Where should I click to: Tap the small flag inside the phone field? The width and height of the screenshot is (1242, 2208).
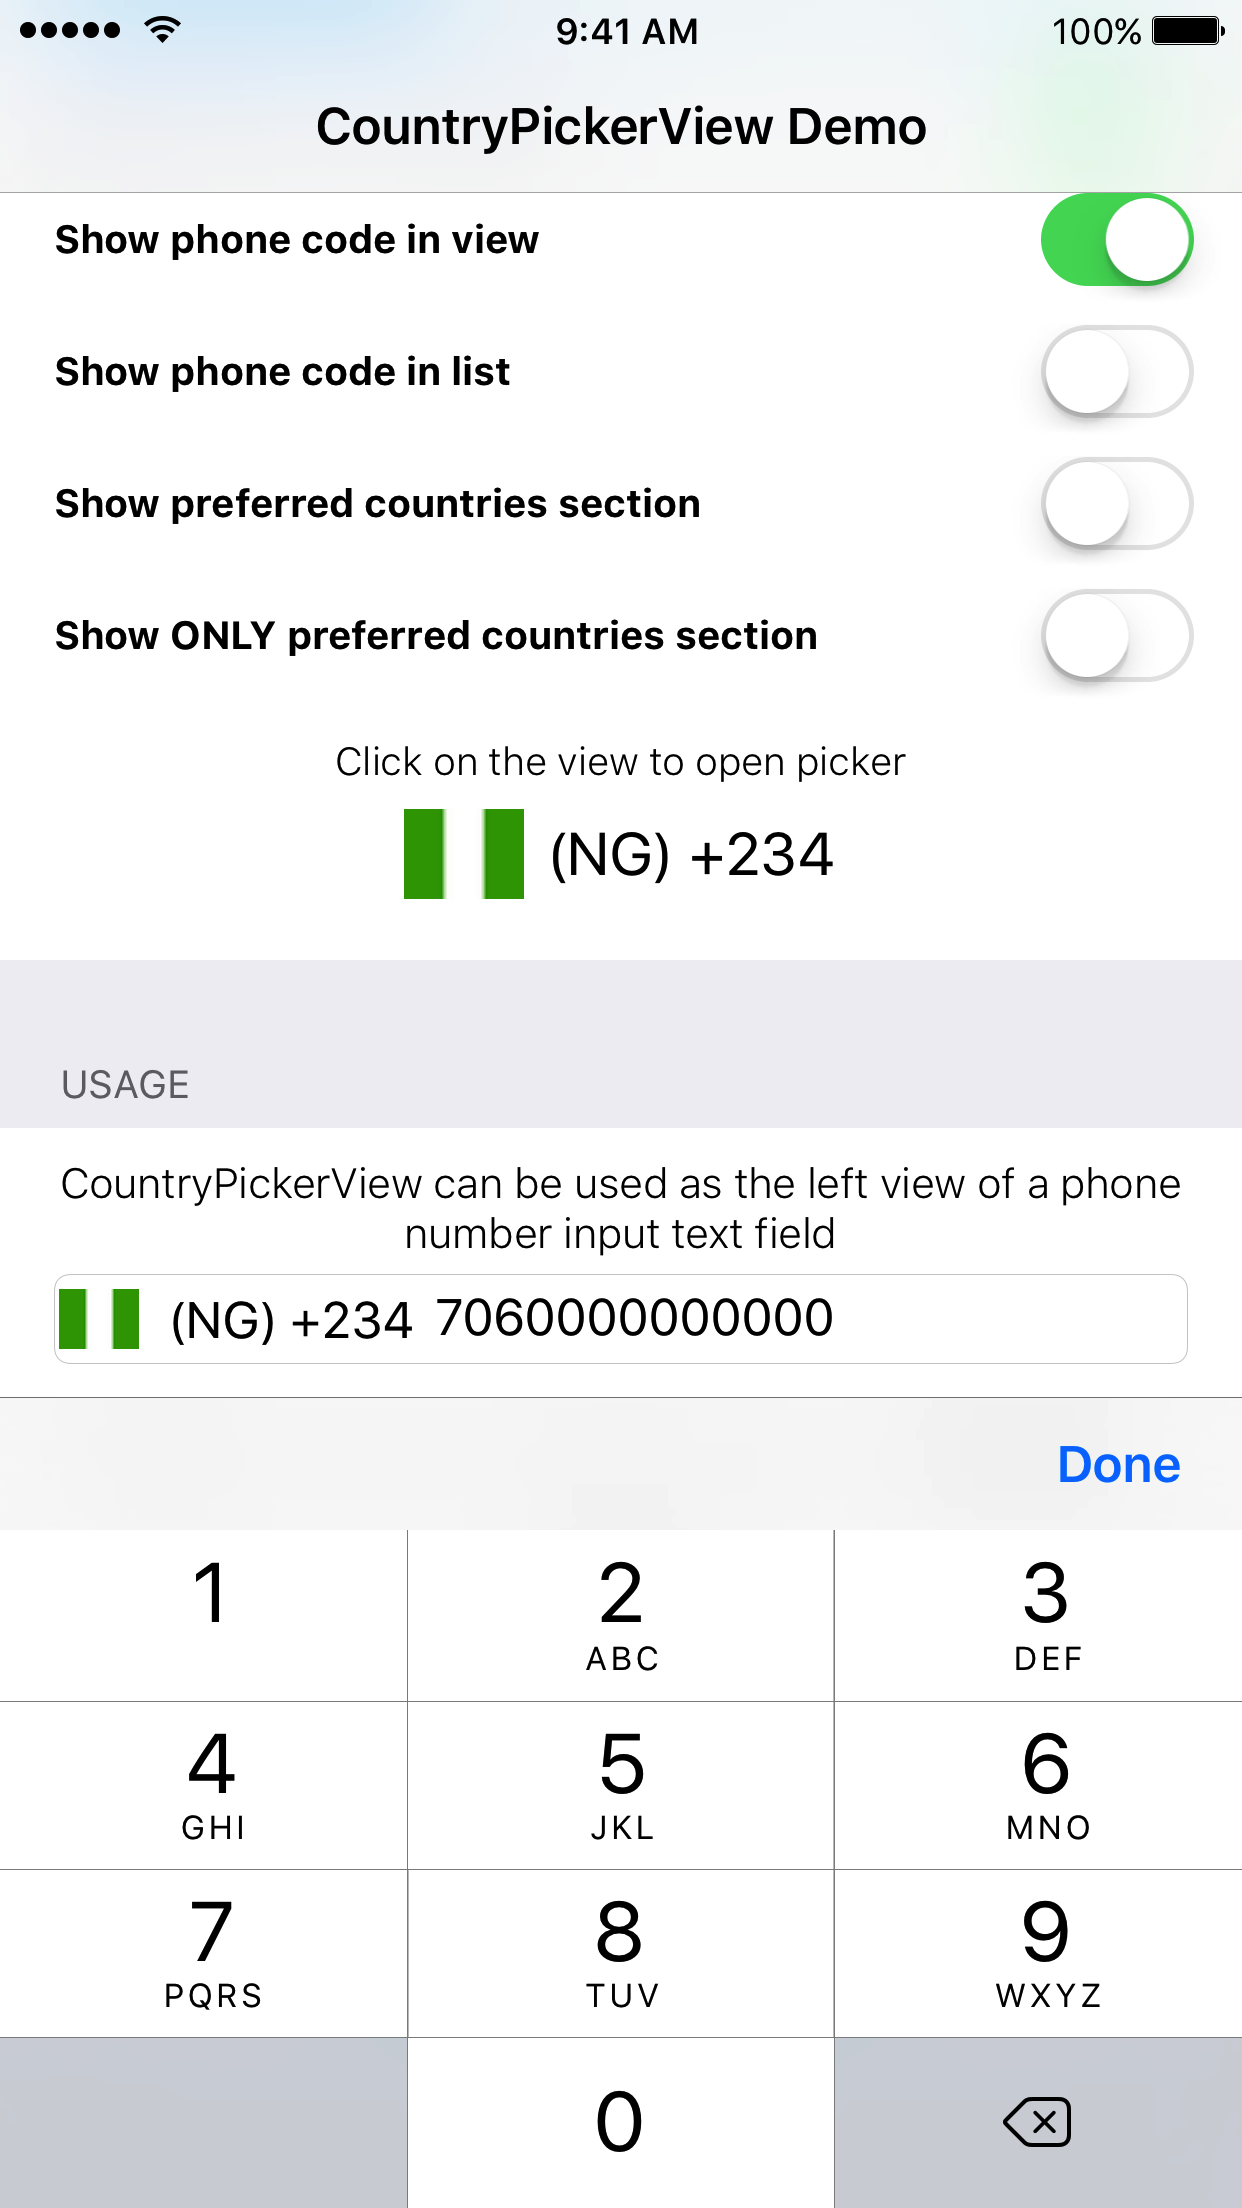99,1319
